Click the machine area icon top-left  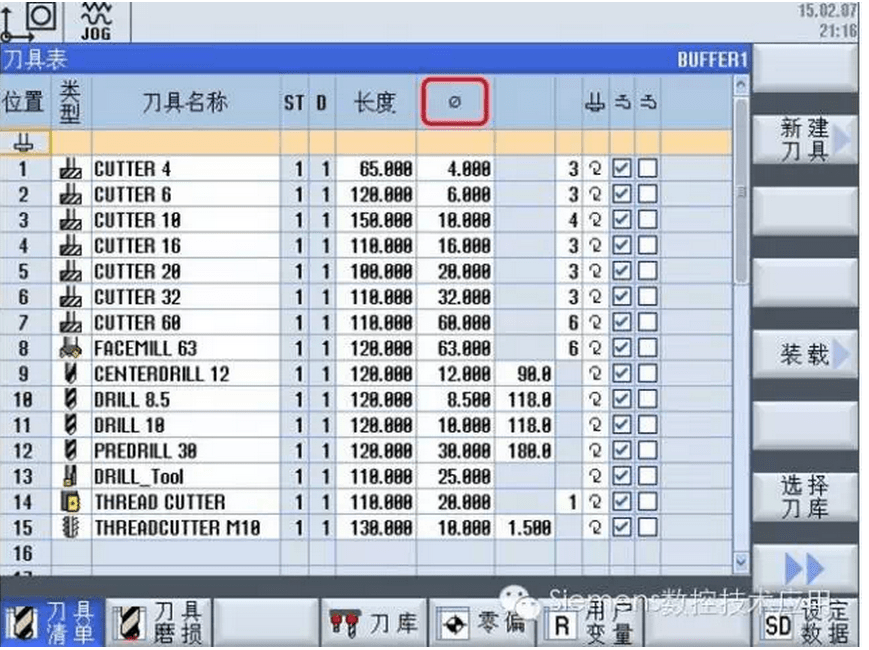(32, 22)
